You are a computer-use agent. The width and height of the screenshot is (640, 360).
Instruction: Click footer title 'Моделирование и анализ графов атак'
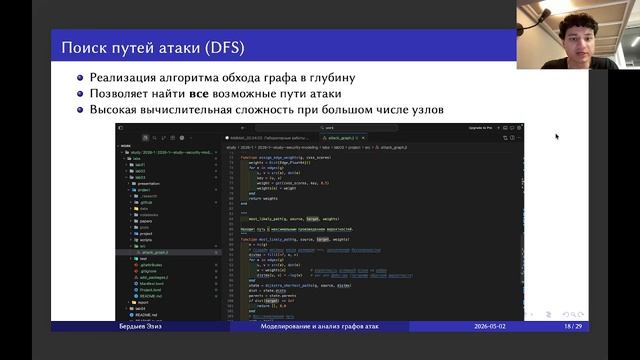pos(320,326)
